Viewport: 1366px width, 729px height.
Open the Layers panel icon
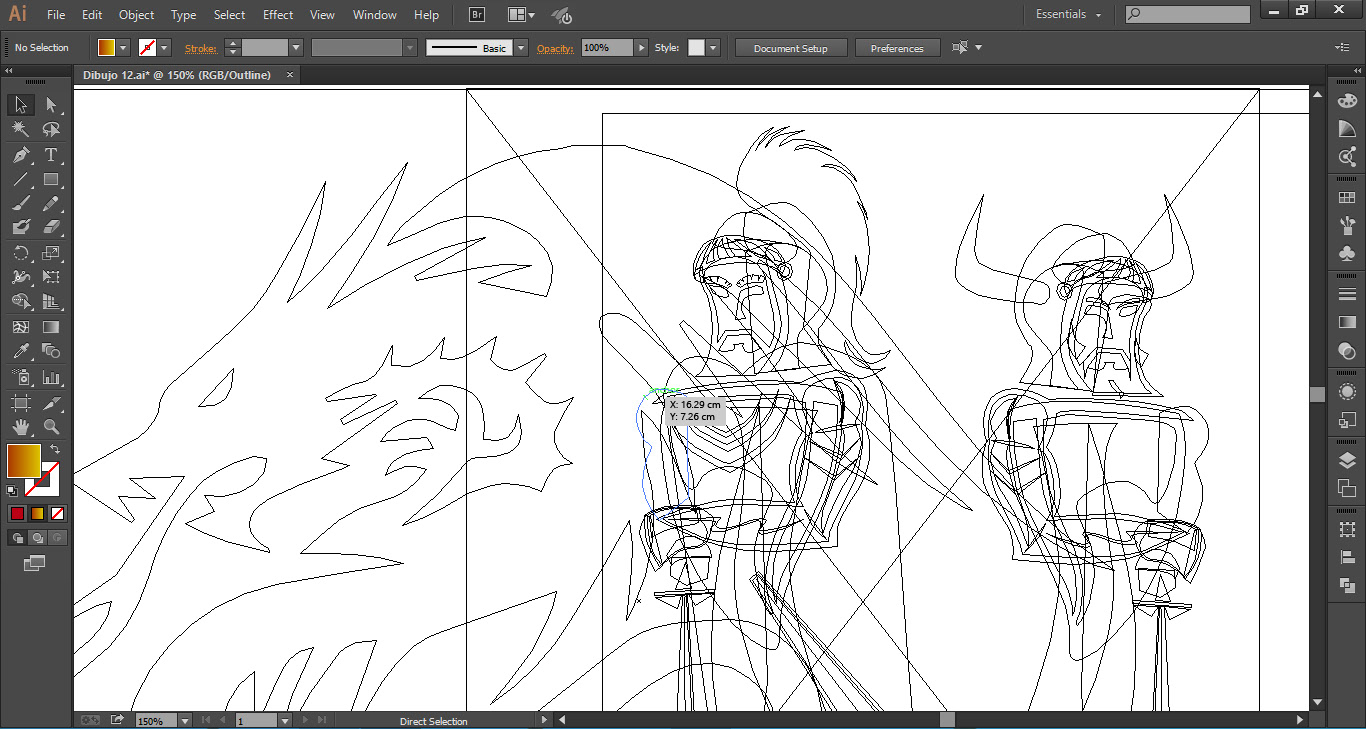(1347, 461)
